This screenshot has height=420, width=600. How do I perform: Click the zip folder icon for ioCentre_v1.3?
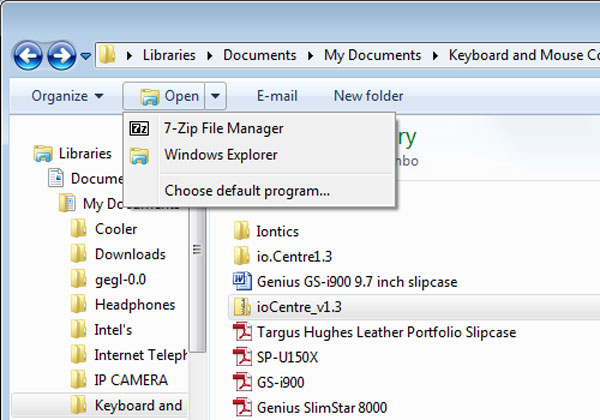point(241,306)
